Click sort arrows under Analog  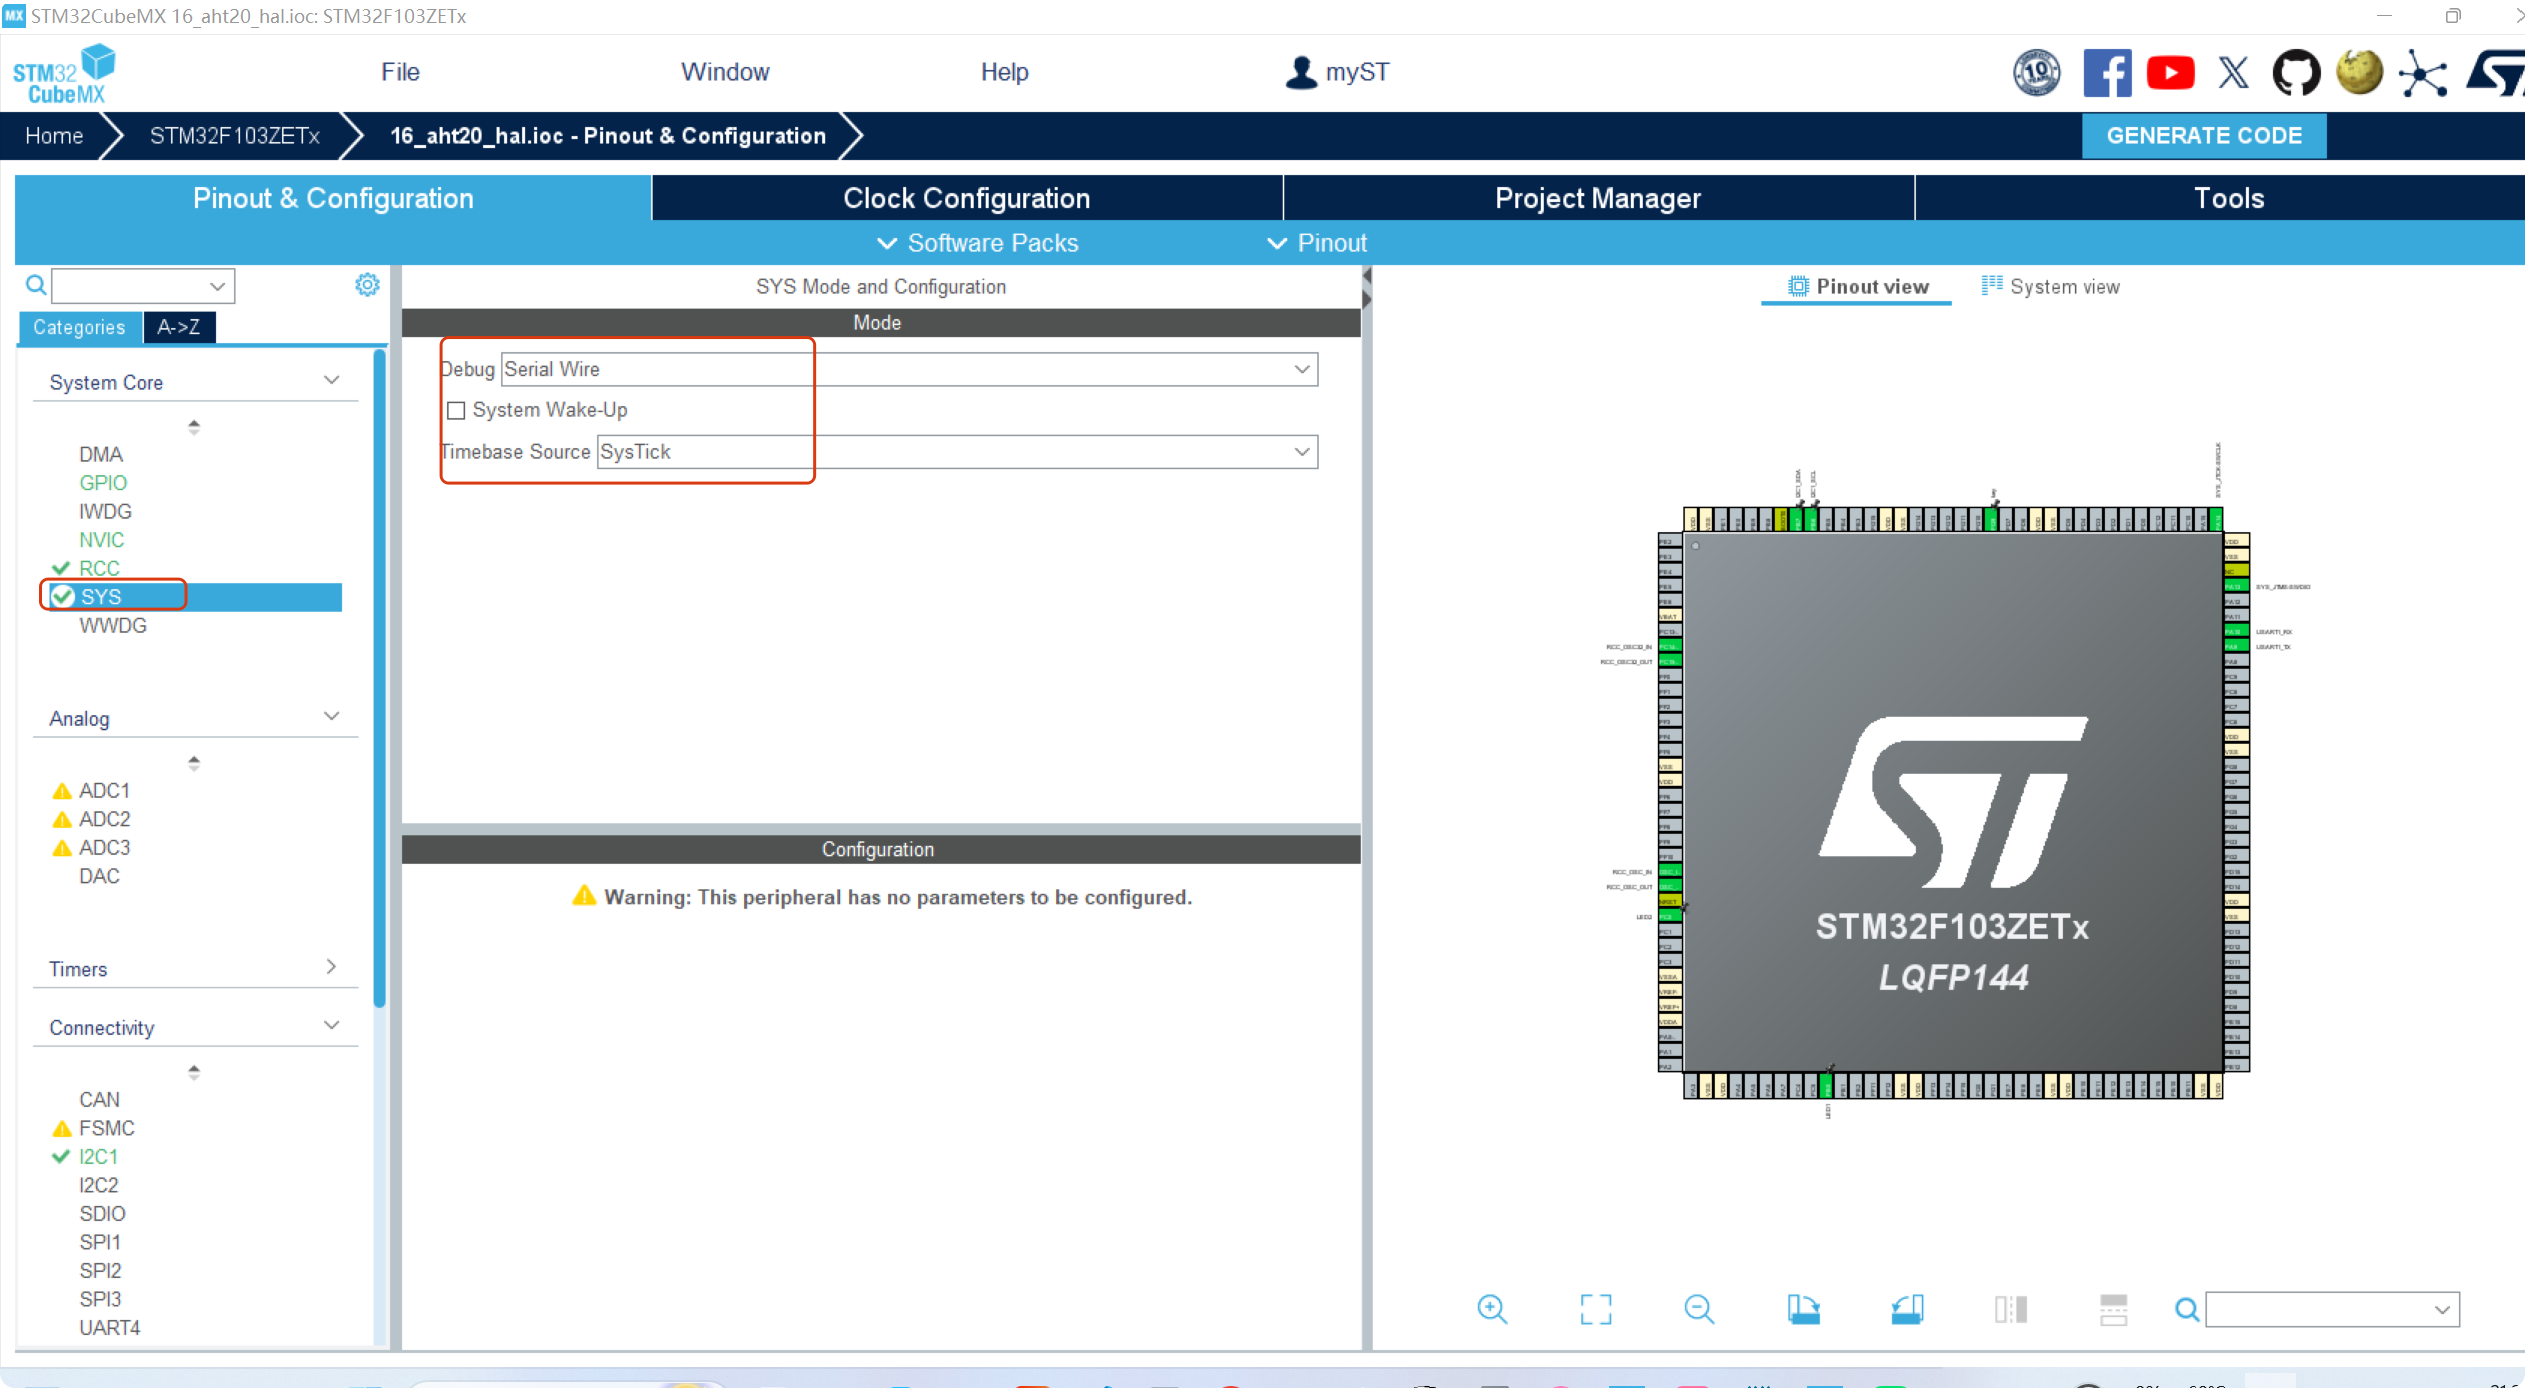pyautogui.click(x=194, y=763)
